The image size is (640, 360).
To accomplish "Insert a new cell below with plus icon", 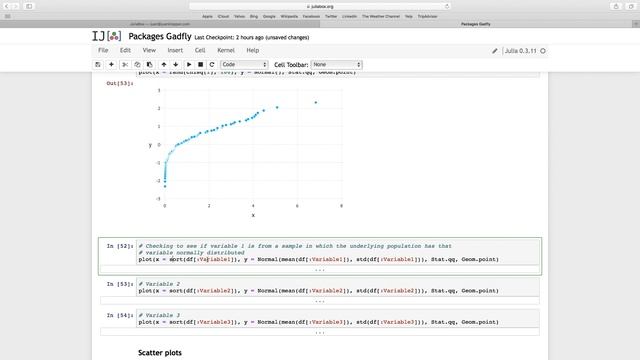I will tap(111, 64).
